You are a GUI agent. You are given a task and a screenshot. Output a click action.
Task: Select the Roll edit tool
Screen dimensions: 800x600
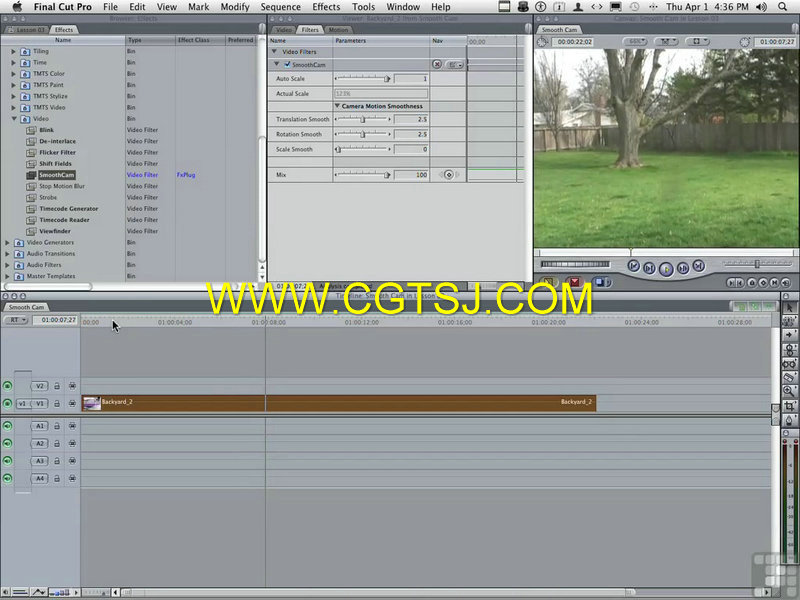tap(789, 349)
